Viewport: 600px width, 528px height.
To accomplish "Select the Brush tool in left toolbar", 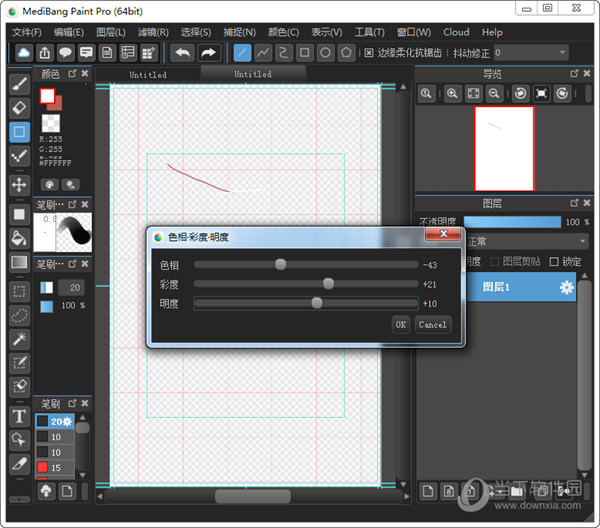I will [20, 84].
